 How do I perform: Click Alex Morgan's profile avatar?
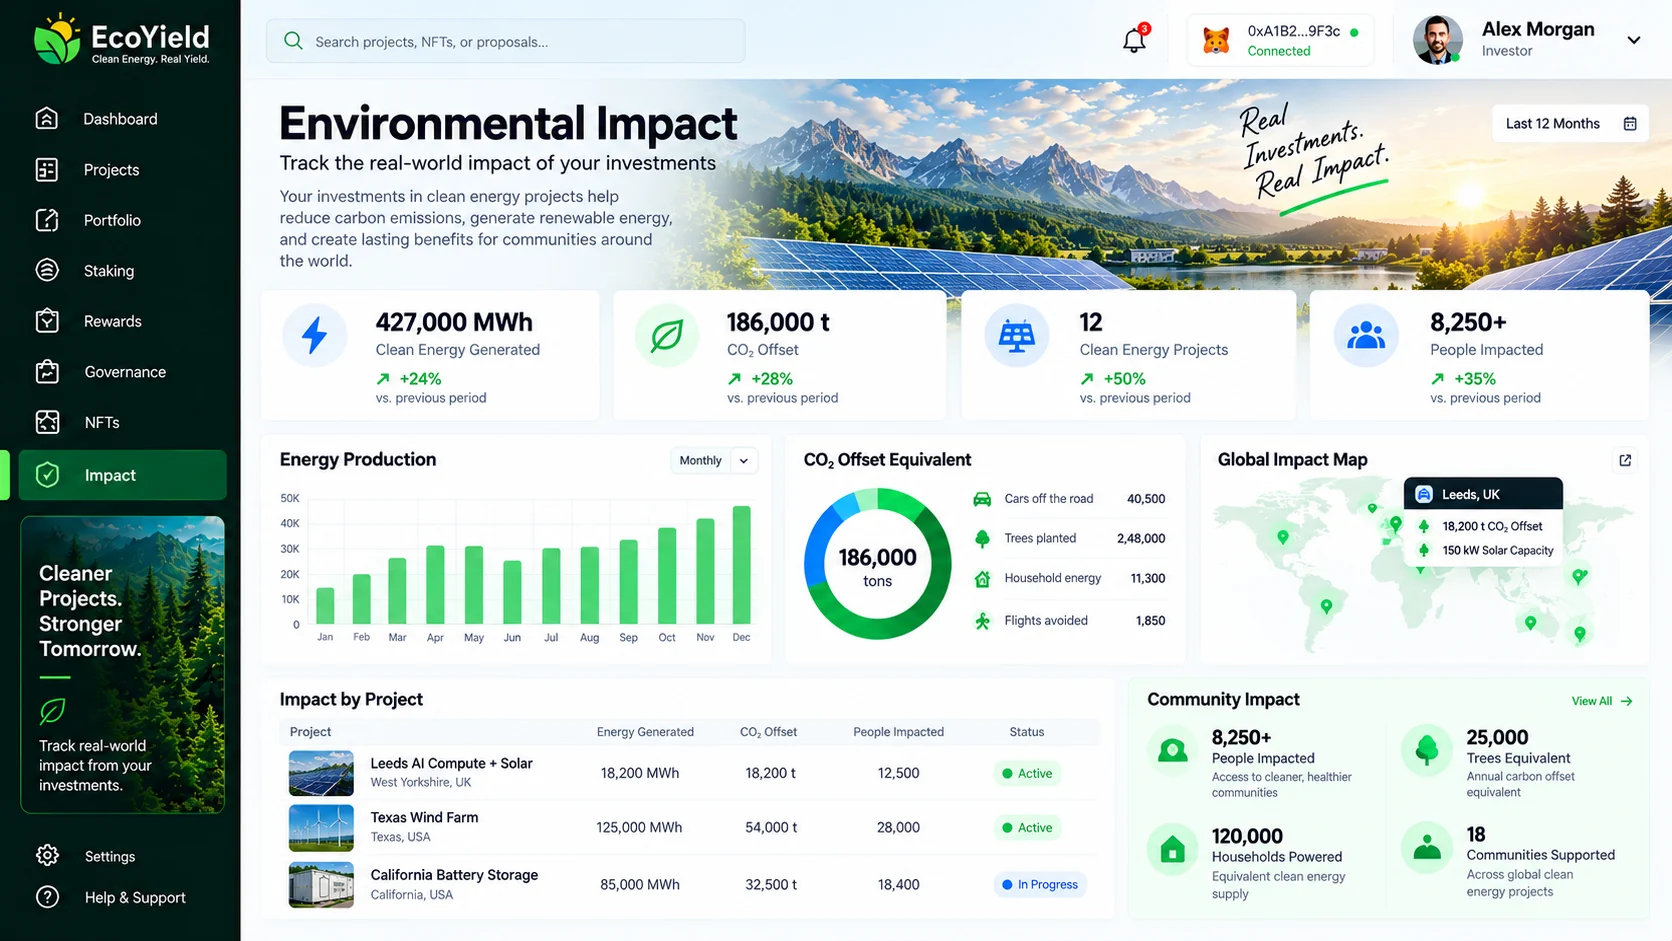[1438, 40]
